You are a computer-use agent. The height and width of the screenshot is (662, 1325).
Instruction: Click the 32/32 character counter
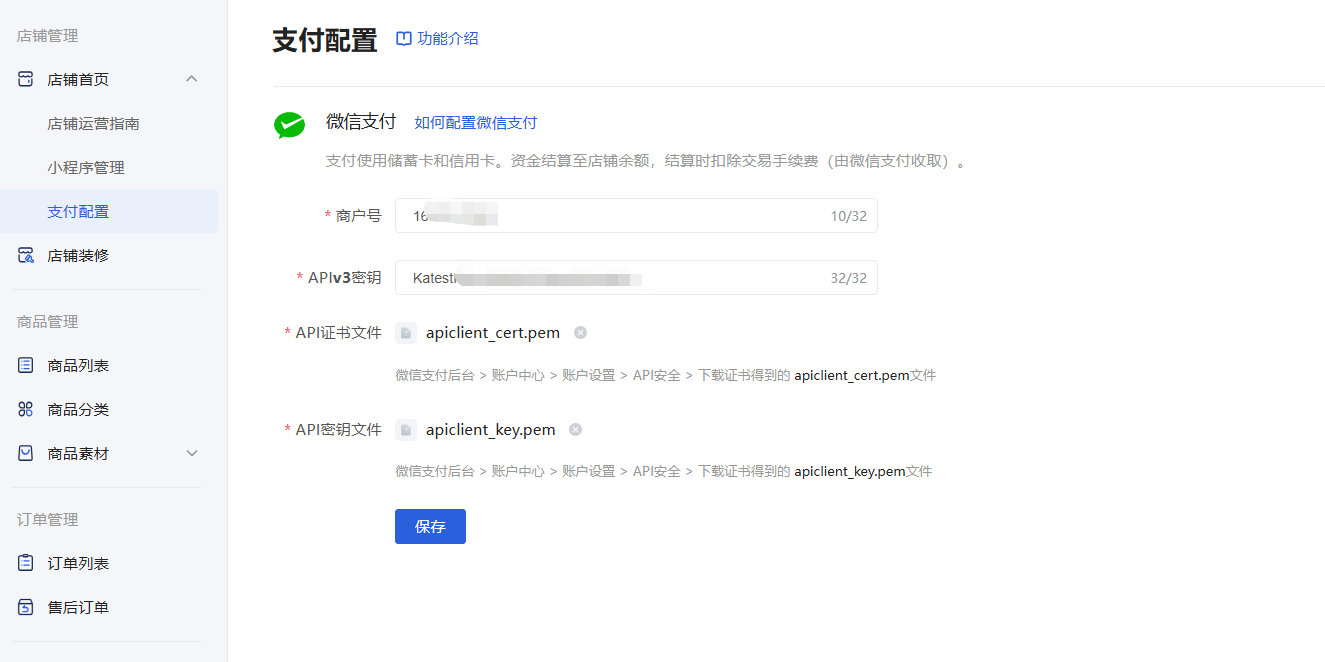pos(849,278)
